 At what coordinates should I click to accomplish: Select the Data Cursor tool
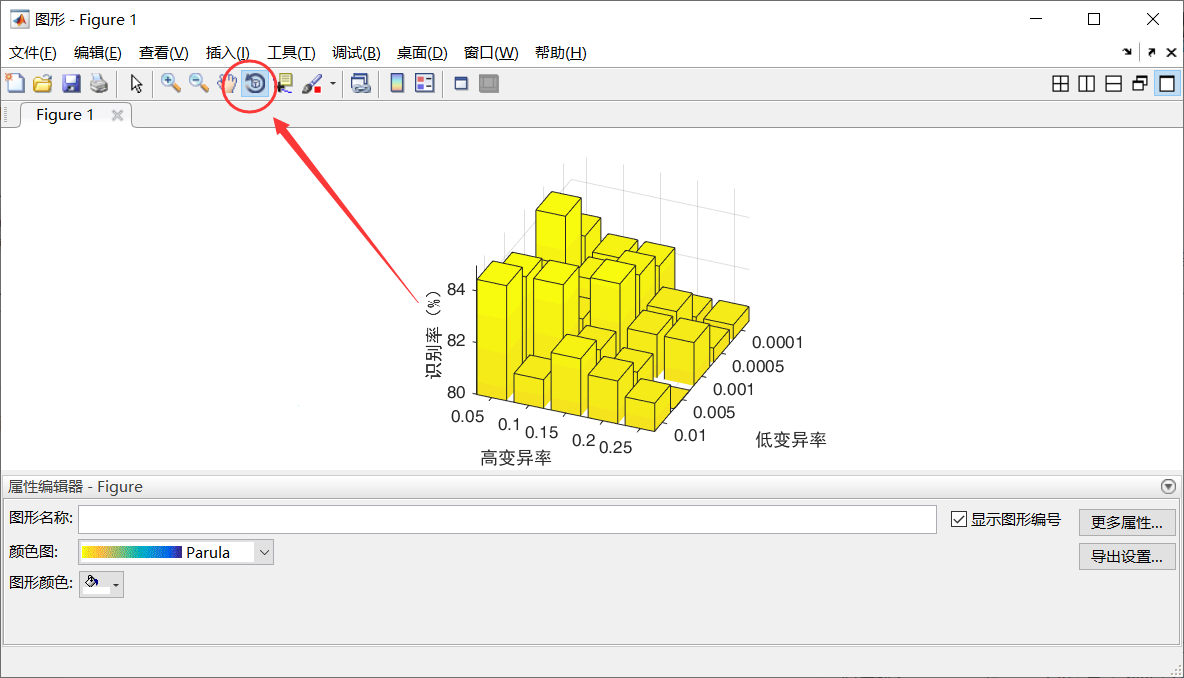pos(285,83)
